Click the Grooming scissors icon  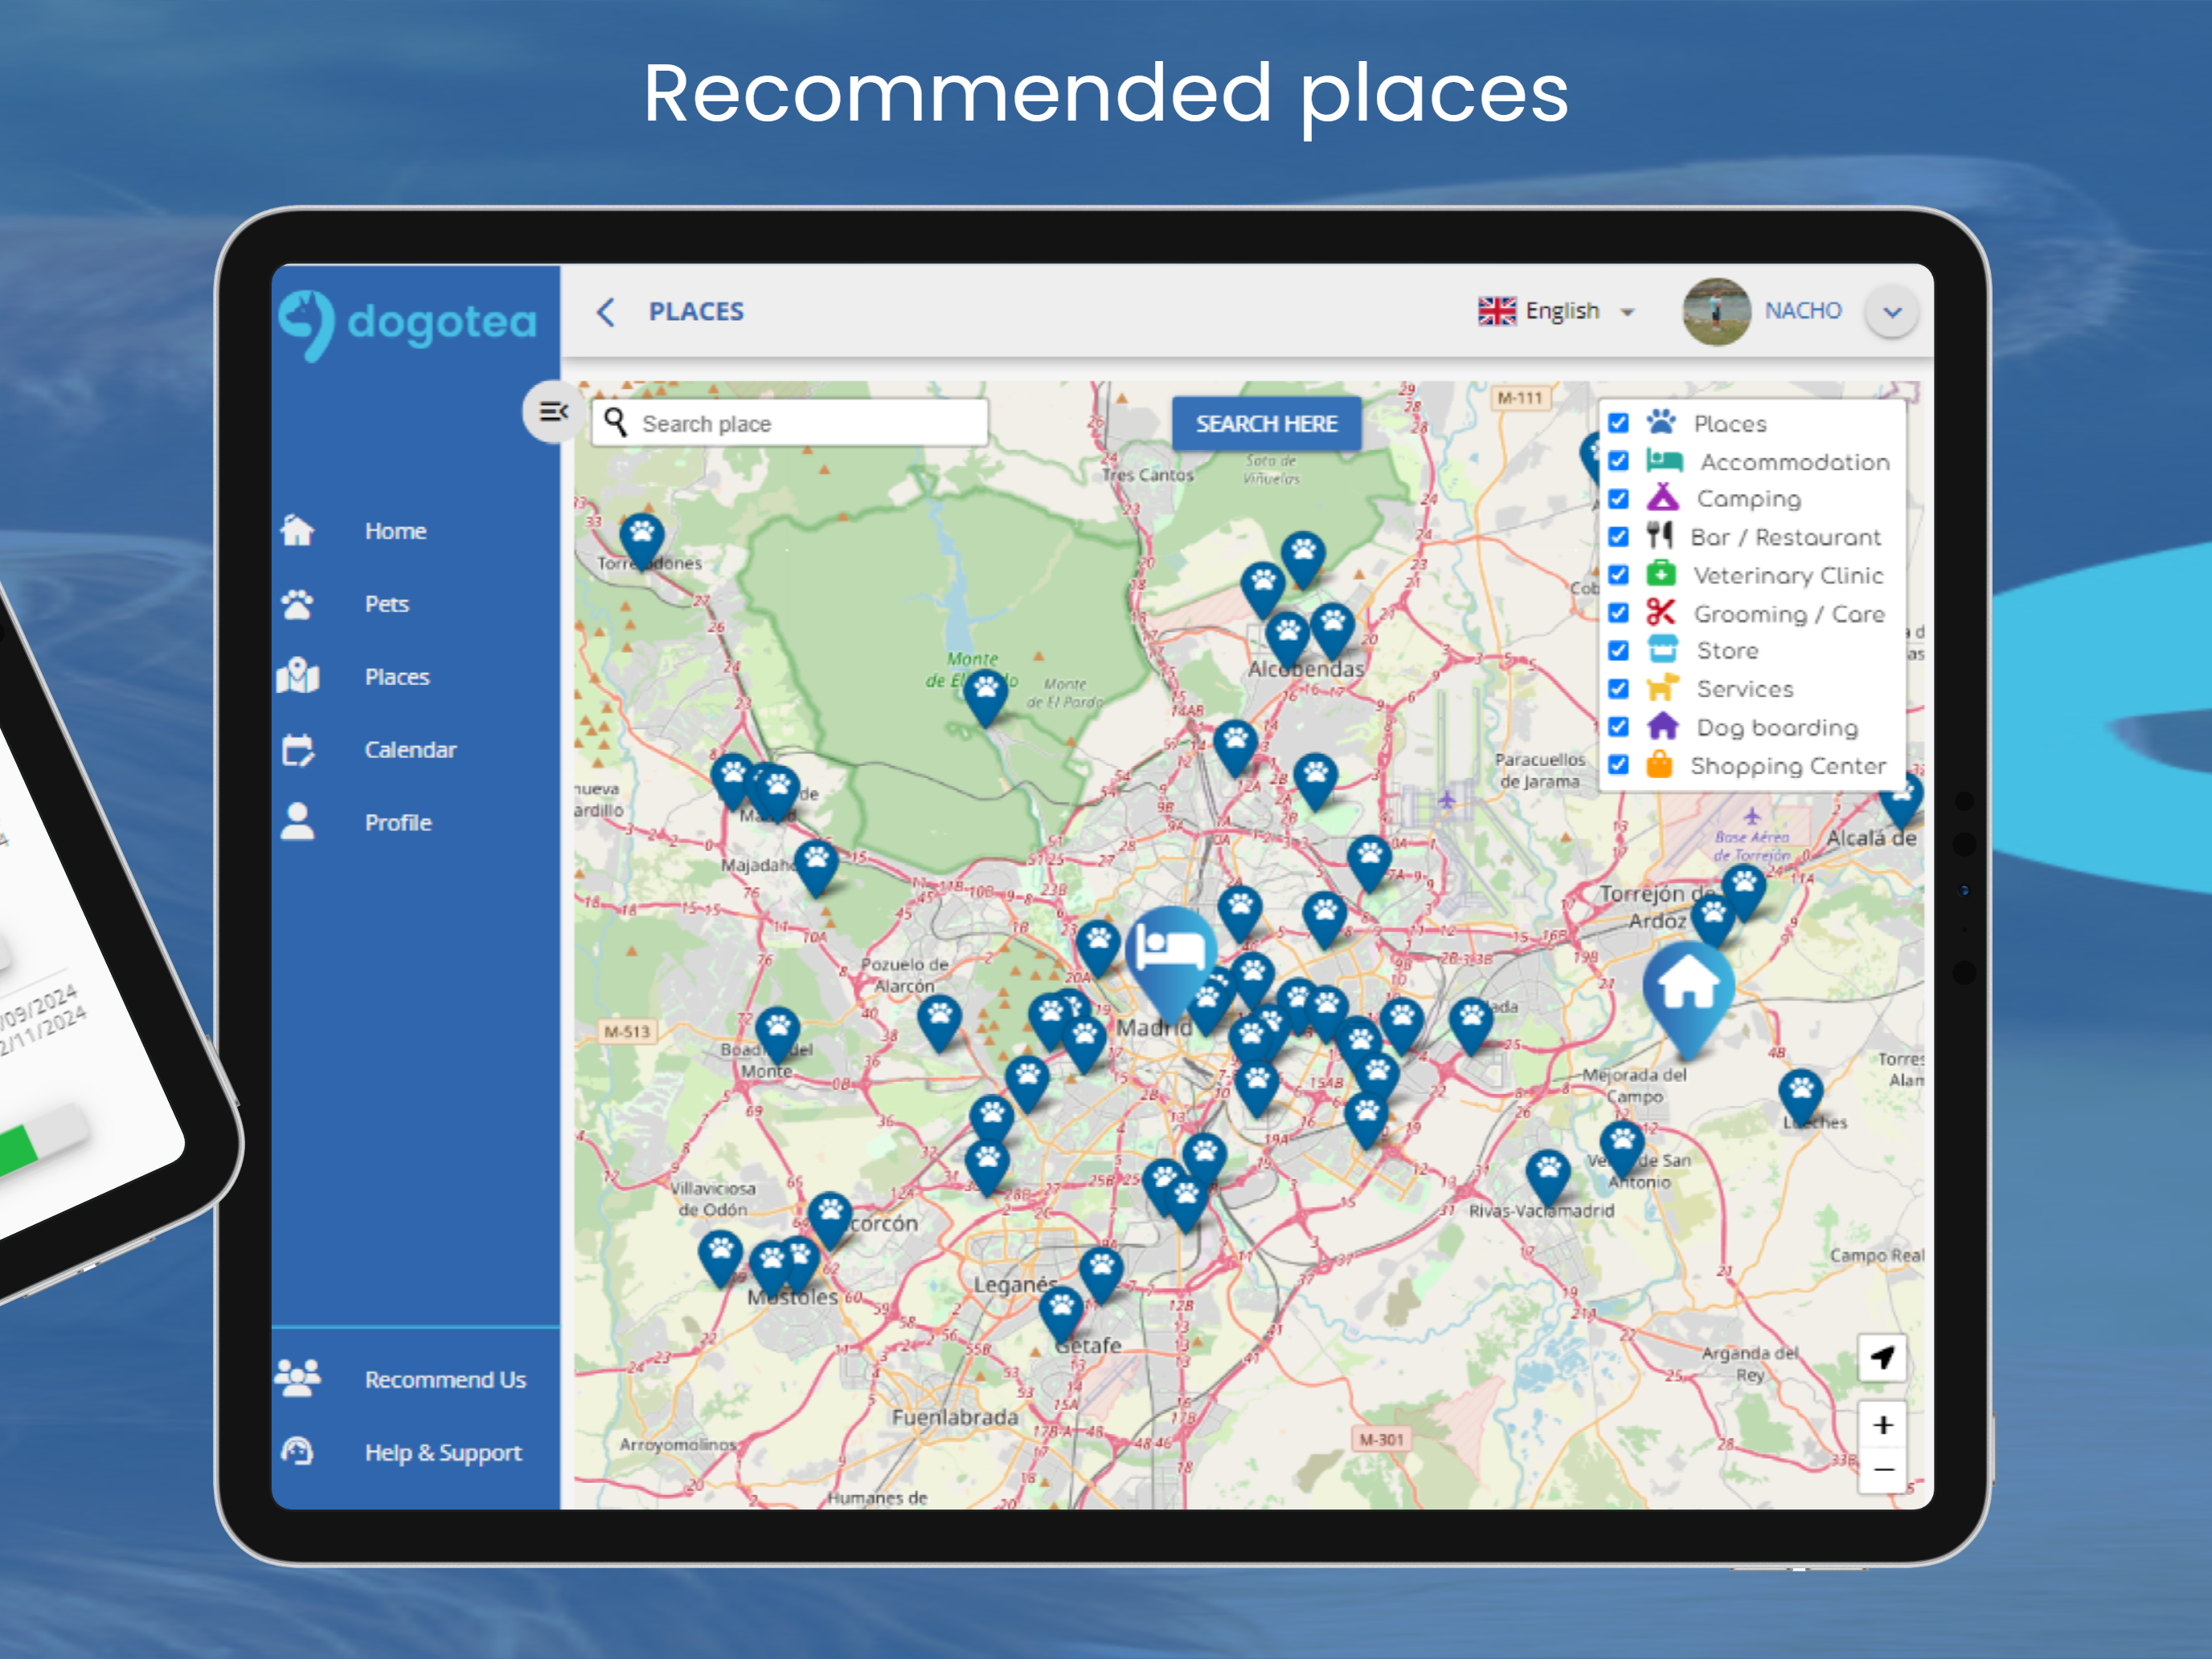click(x=1660, y=612)
